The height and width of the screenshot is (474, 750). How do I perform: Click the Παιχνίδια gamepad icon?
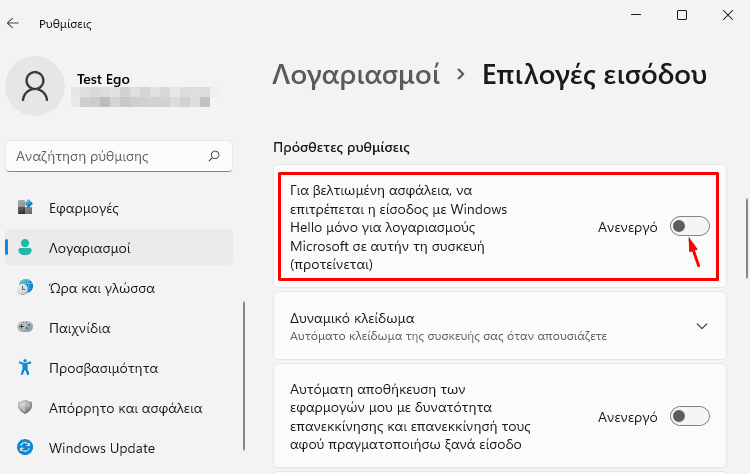(x=25, y=327)
